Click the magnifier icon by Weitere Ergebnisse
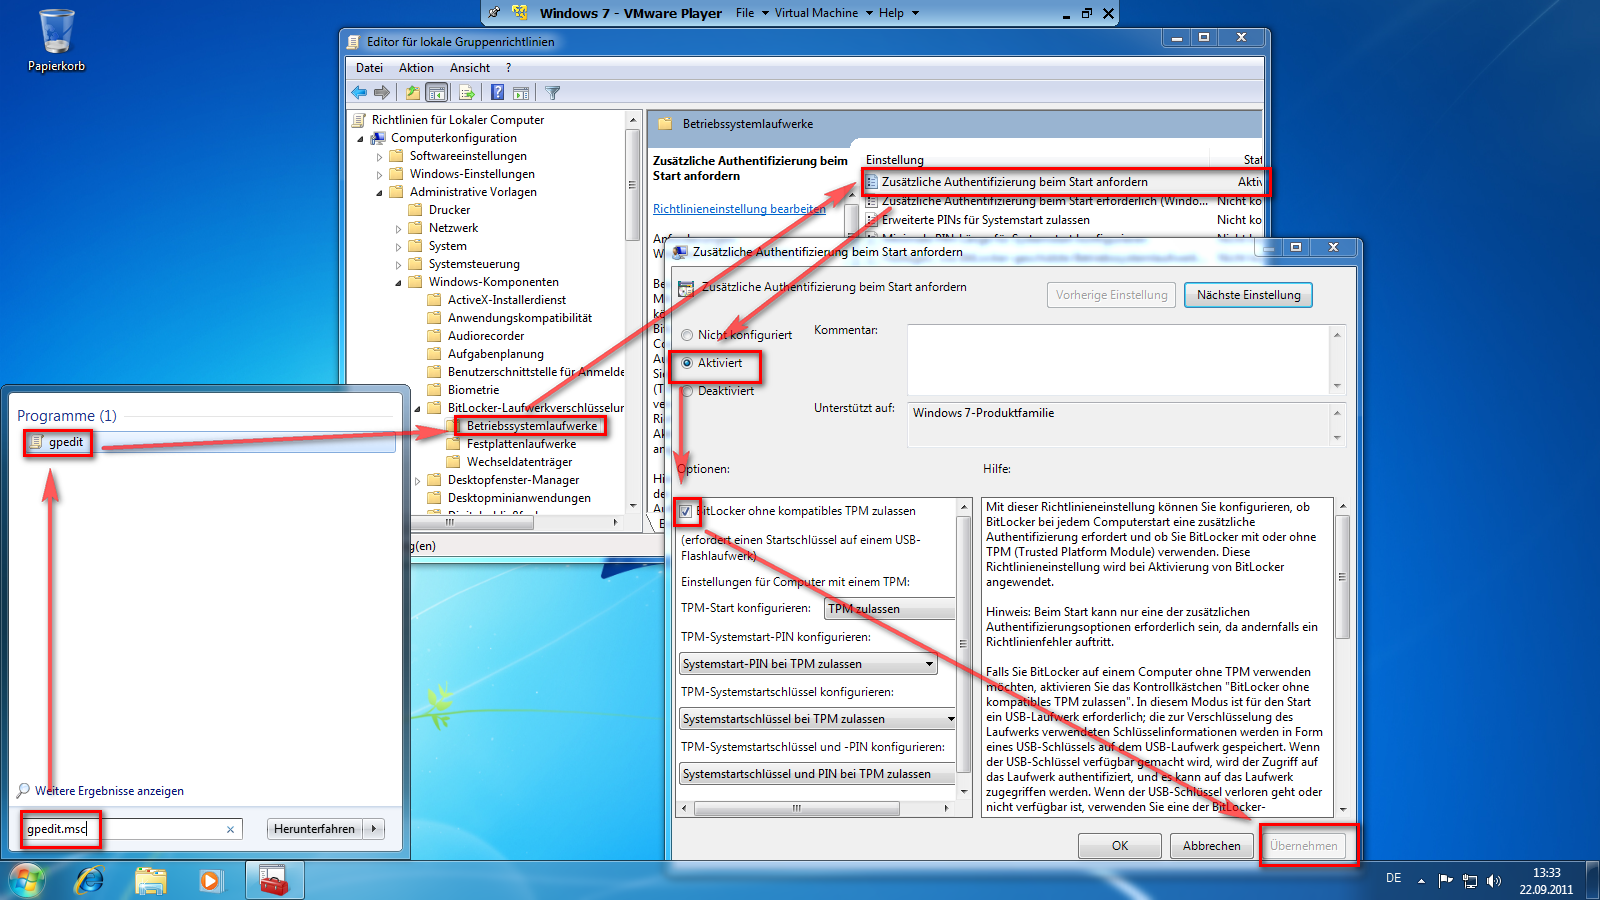 click(x=23, y=790)
